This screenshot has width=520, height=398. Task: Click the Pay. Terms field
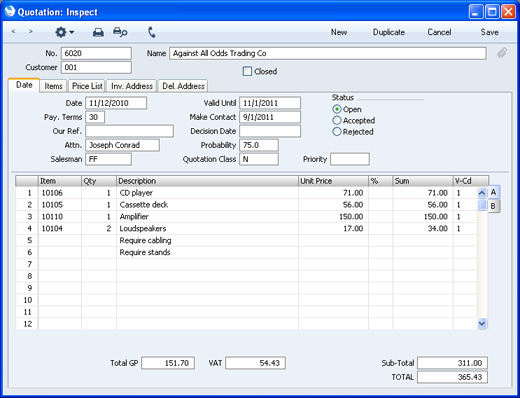click(x=95, y=117)
